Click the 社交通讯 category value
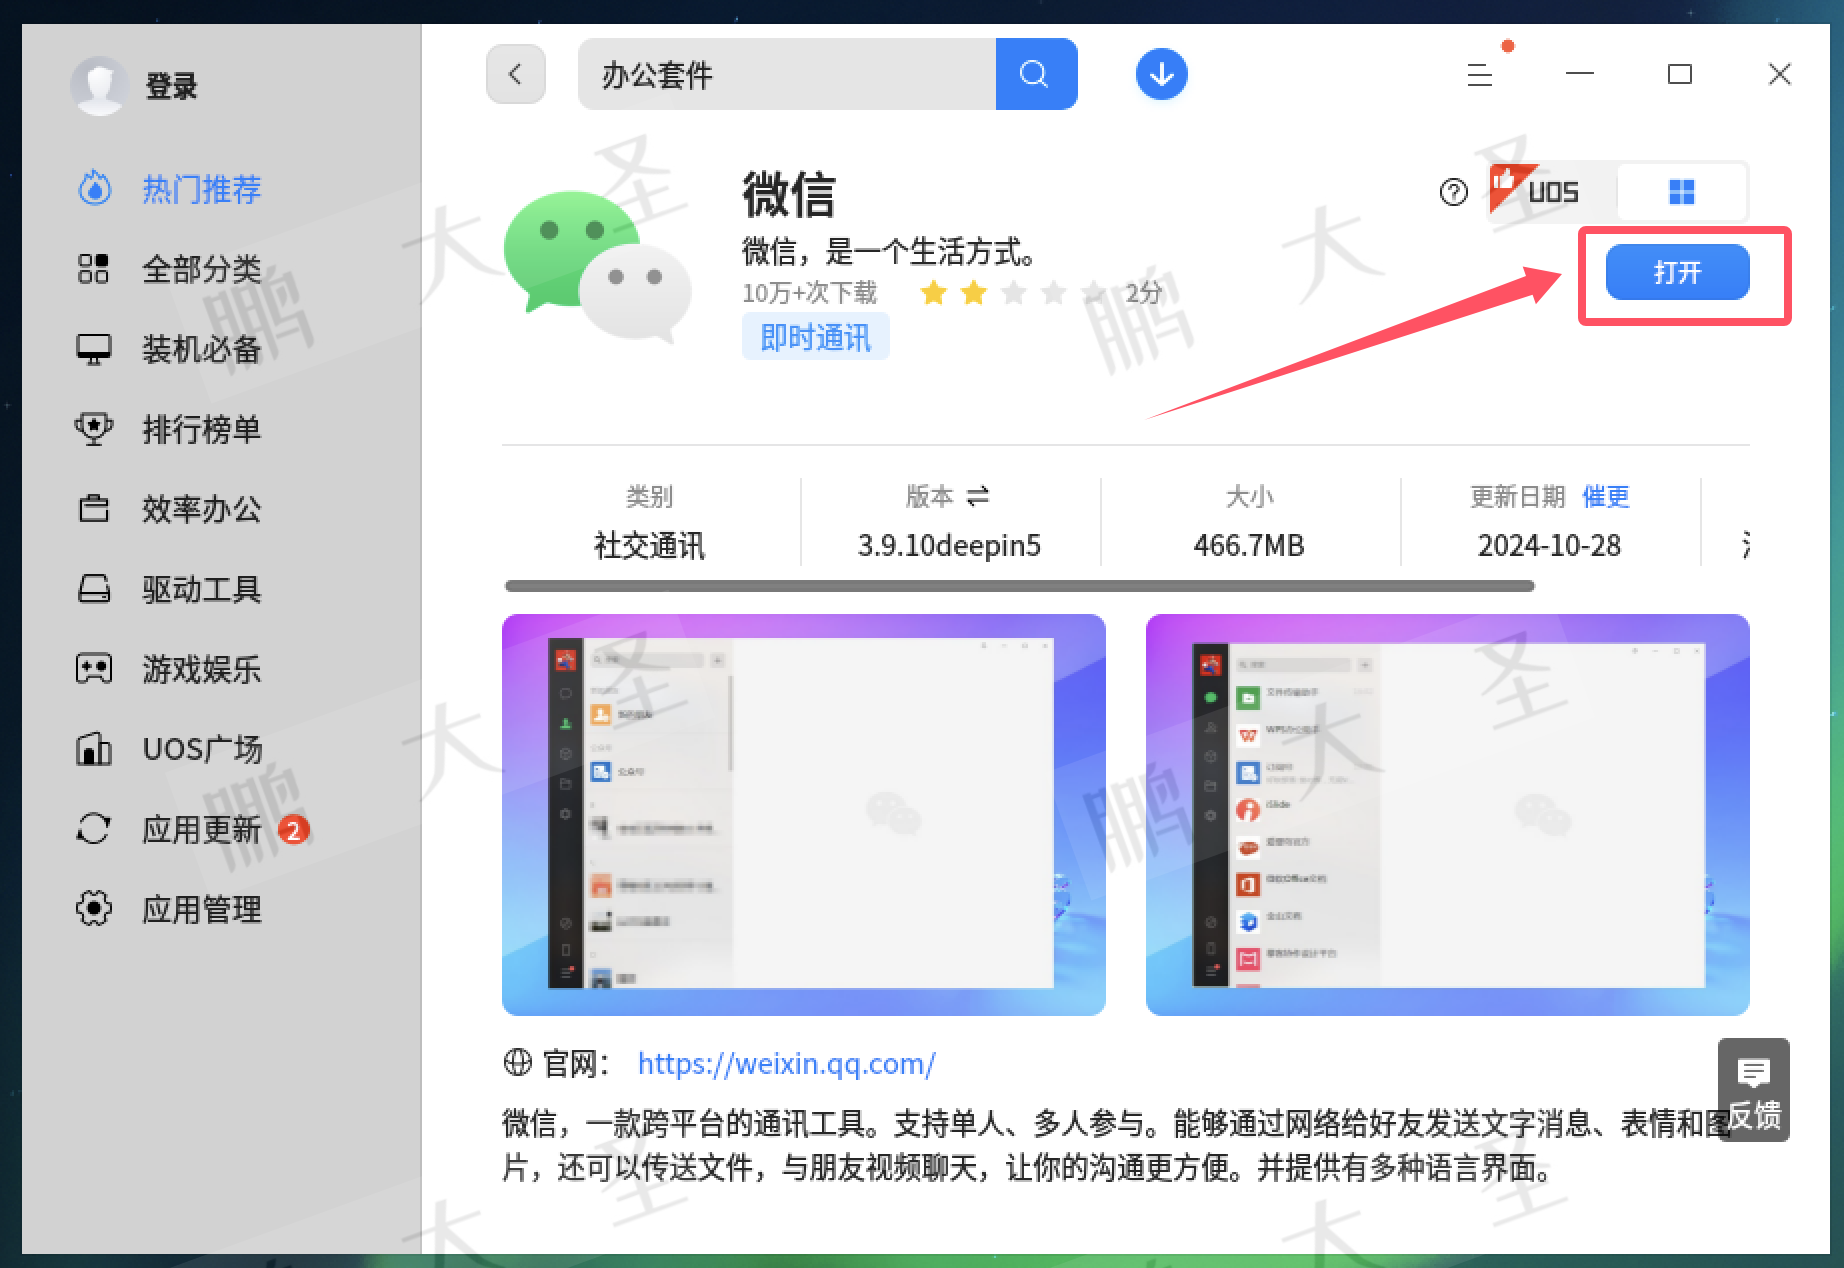 [649, 545]
